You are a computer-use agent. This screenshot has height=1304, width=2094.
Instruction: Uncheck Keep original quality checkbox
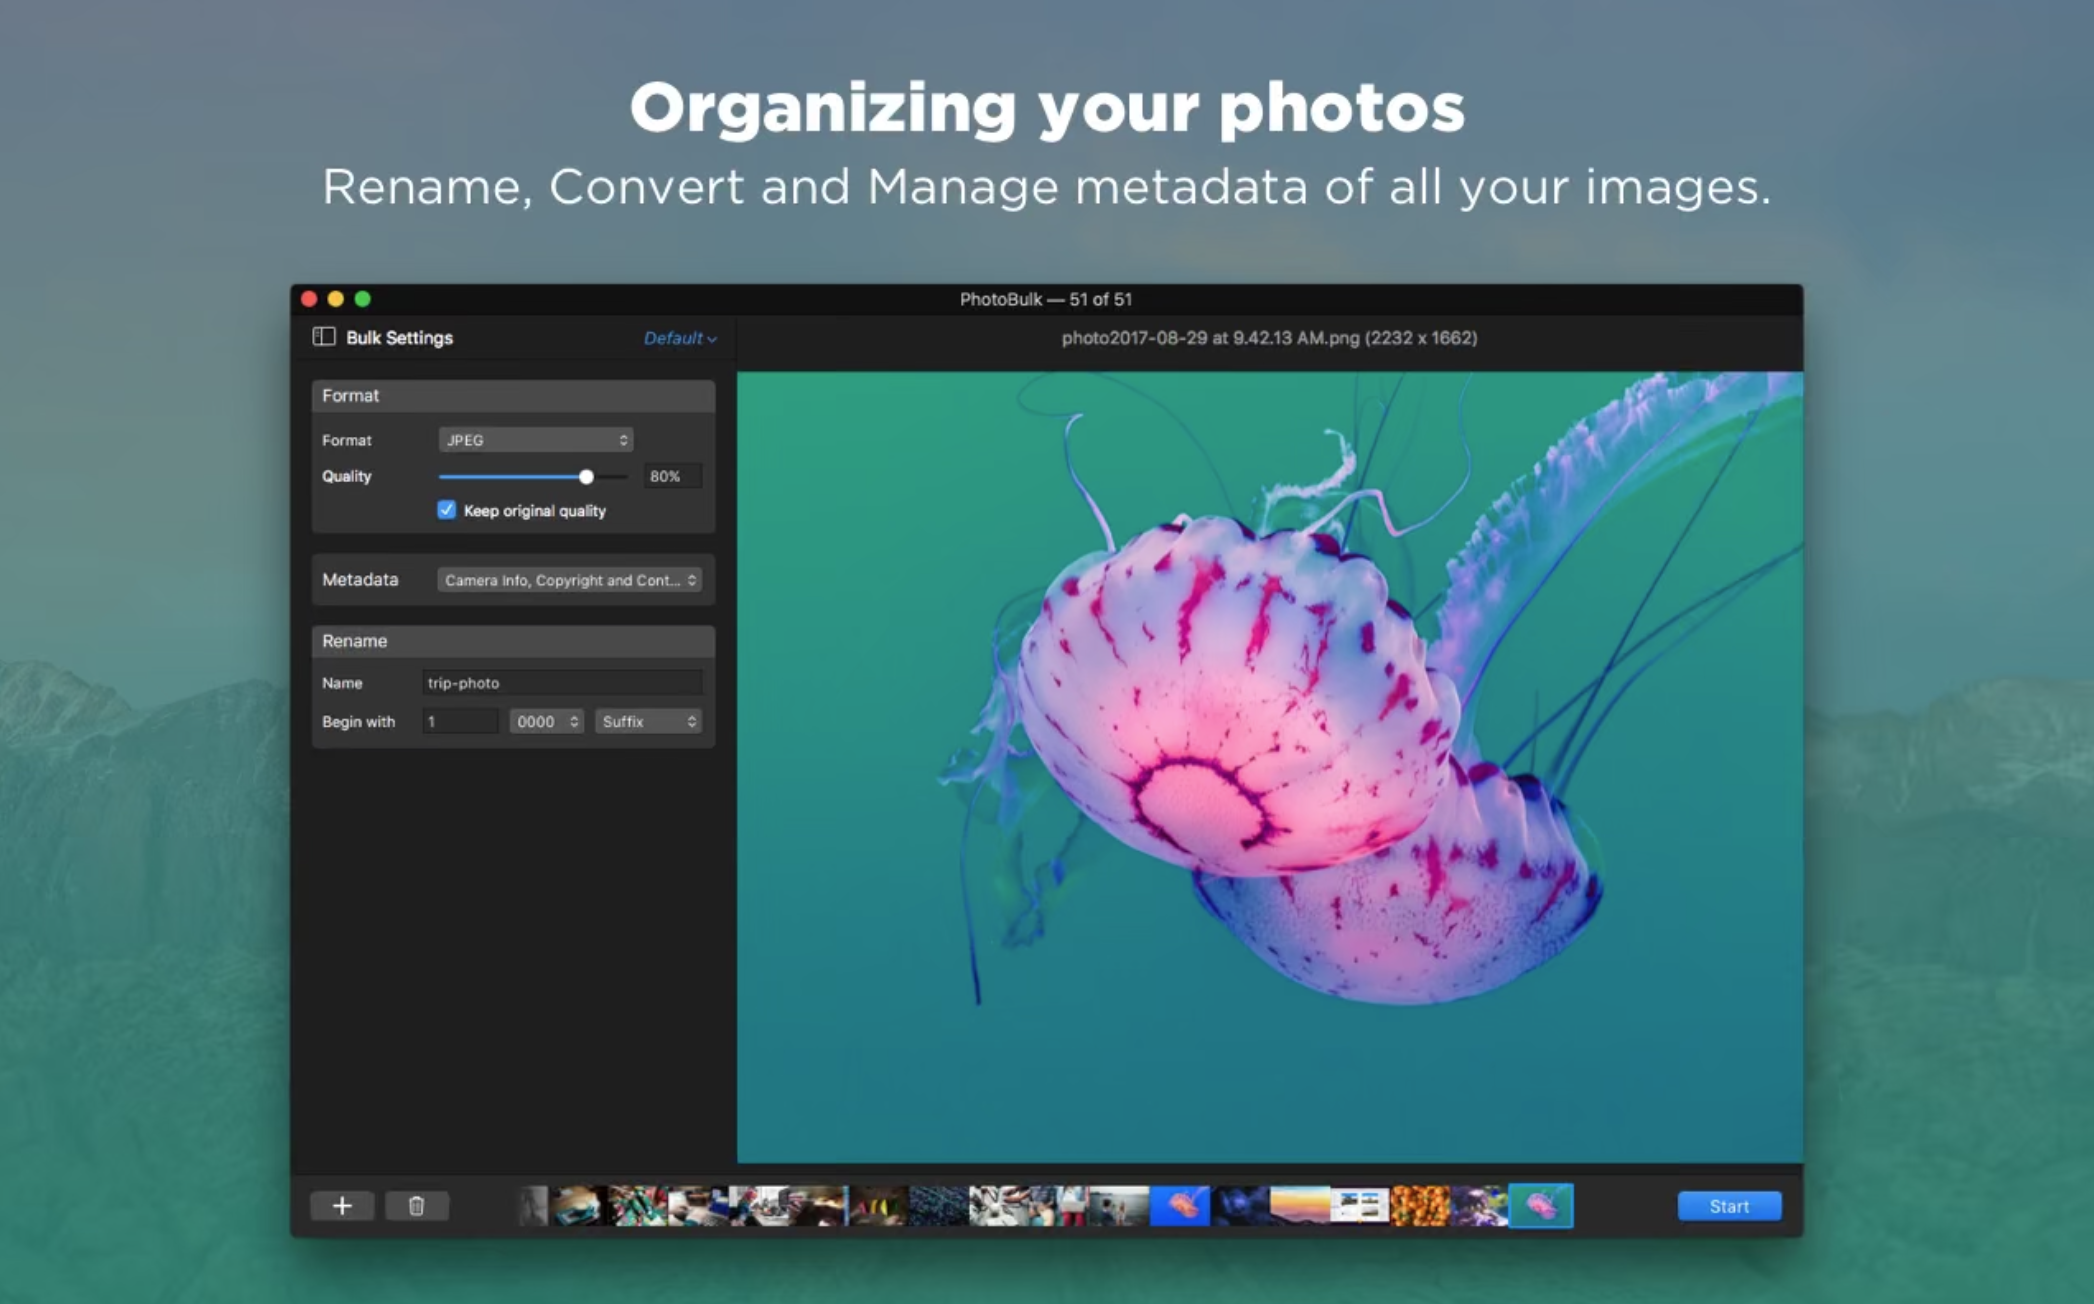click(447, 510)
